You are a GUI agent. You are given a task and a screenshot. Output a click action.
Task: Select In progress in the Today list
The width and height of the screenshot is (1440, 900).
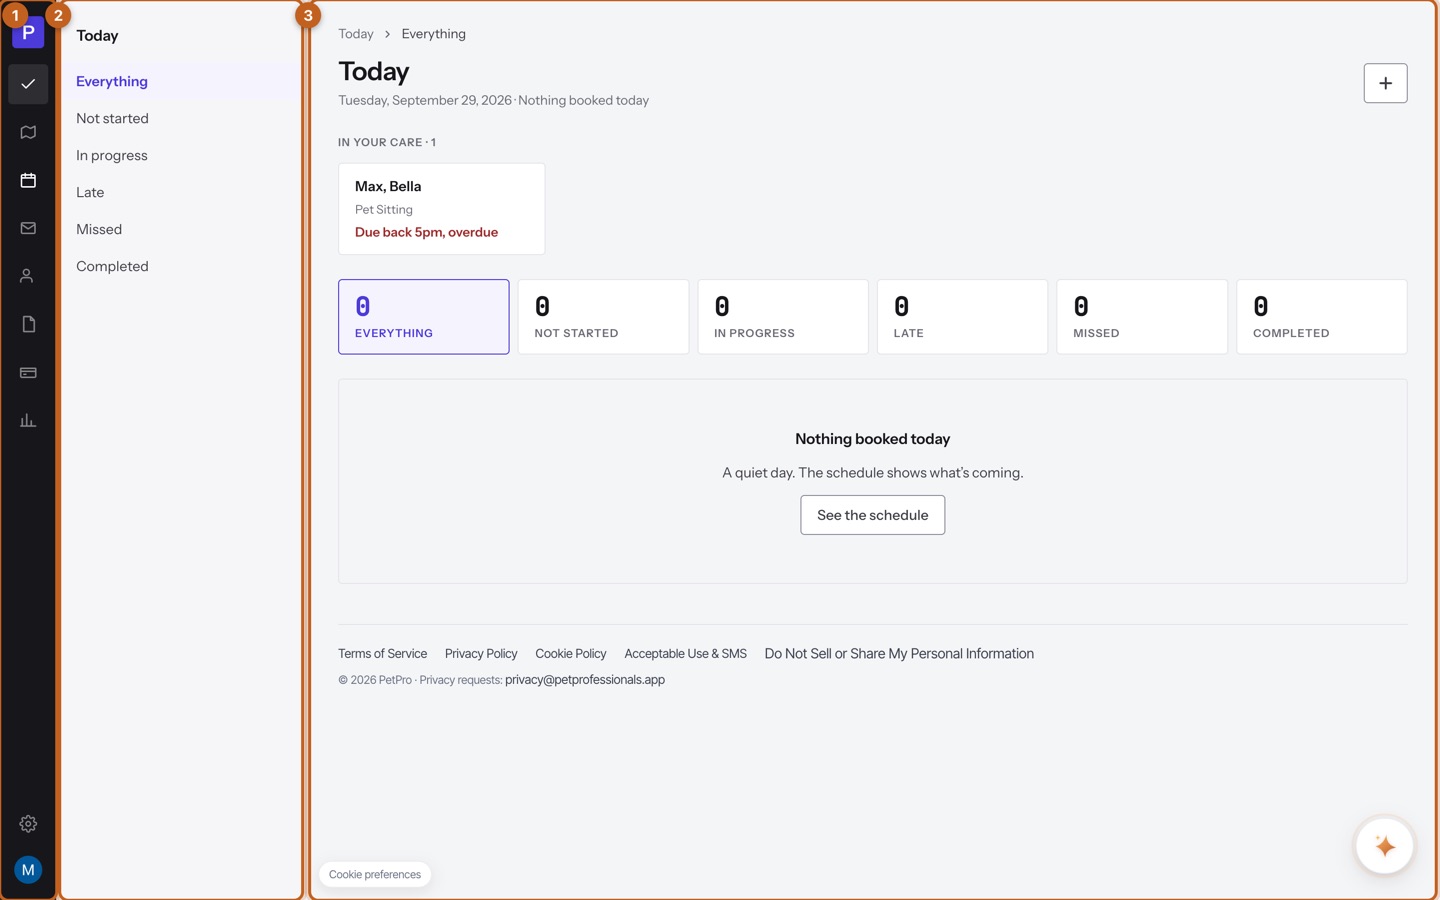pos(180,155)
